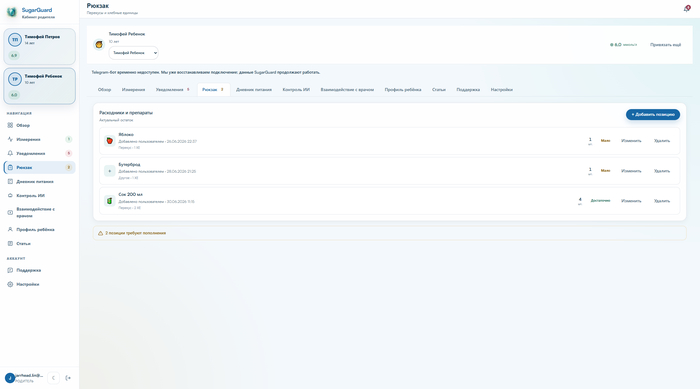The image size is (700, 389).
Task: Open the Статьи tab
Action: click(x=439, y=90)
